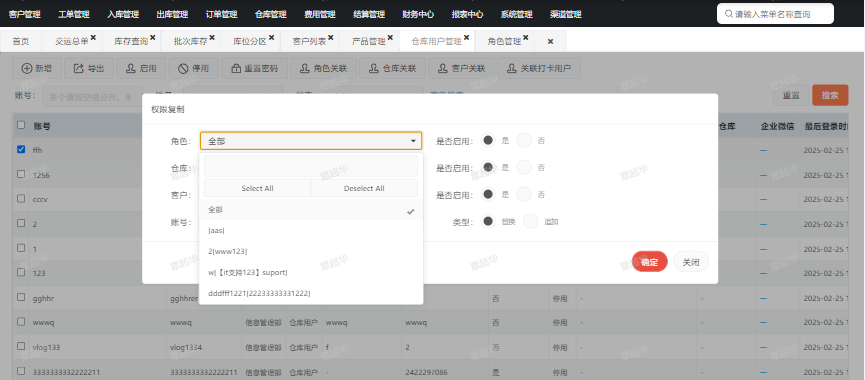
Task: Choose 替换 as the 类型
Action: click(x=488, y=221)
